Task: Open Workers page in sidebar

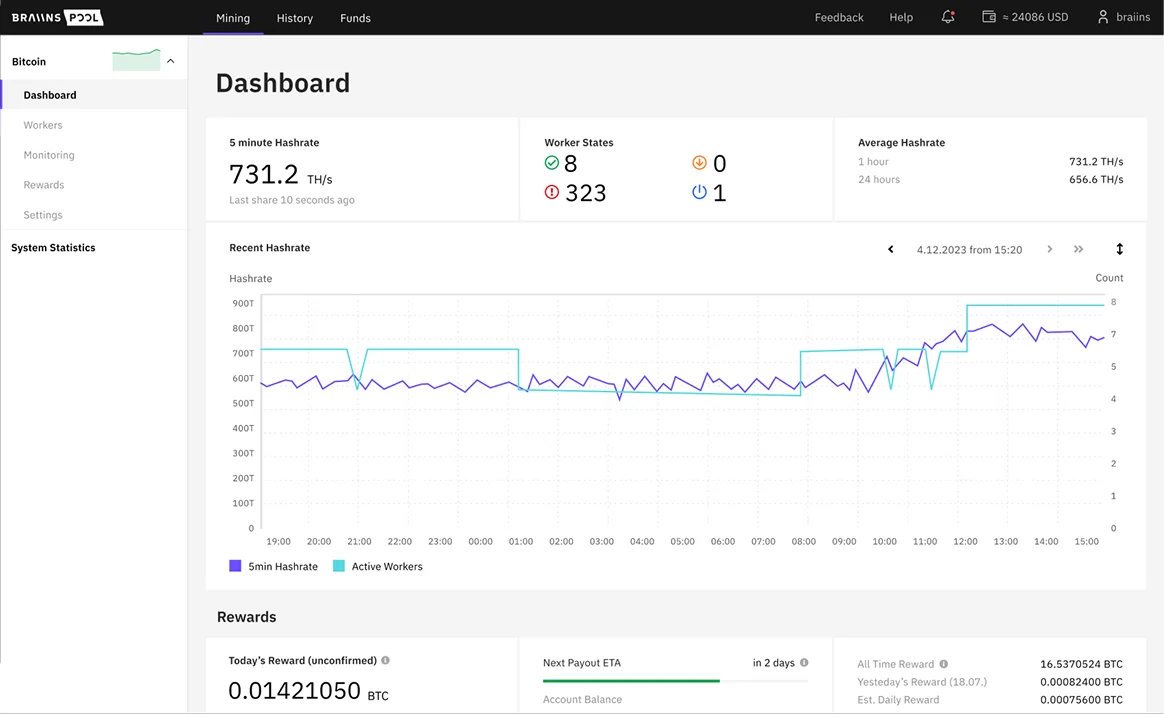Action: (43, 125)
